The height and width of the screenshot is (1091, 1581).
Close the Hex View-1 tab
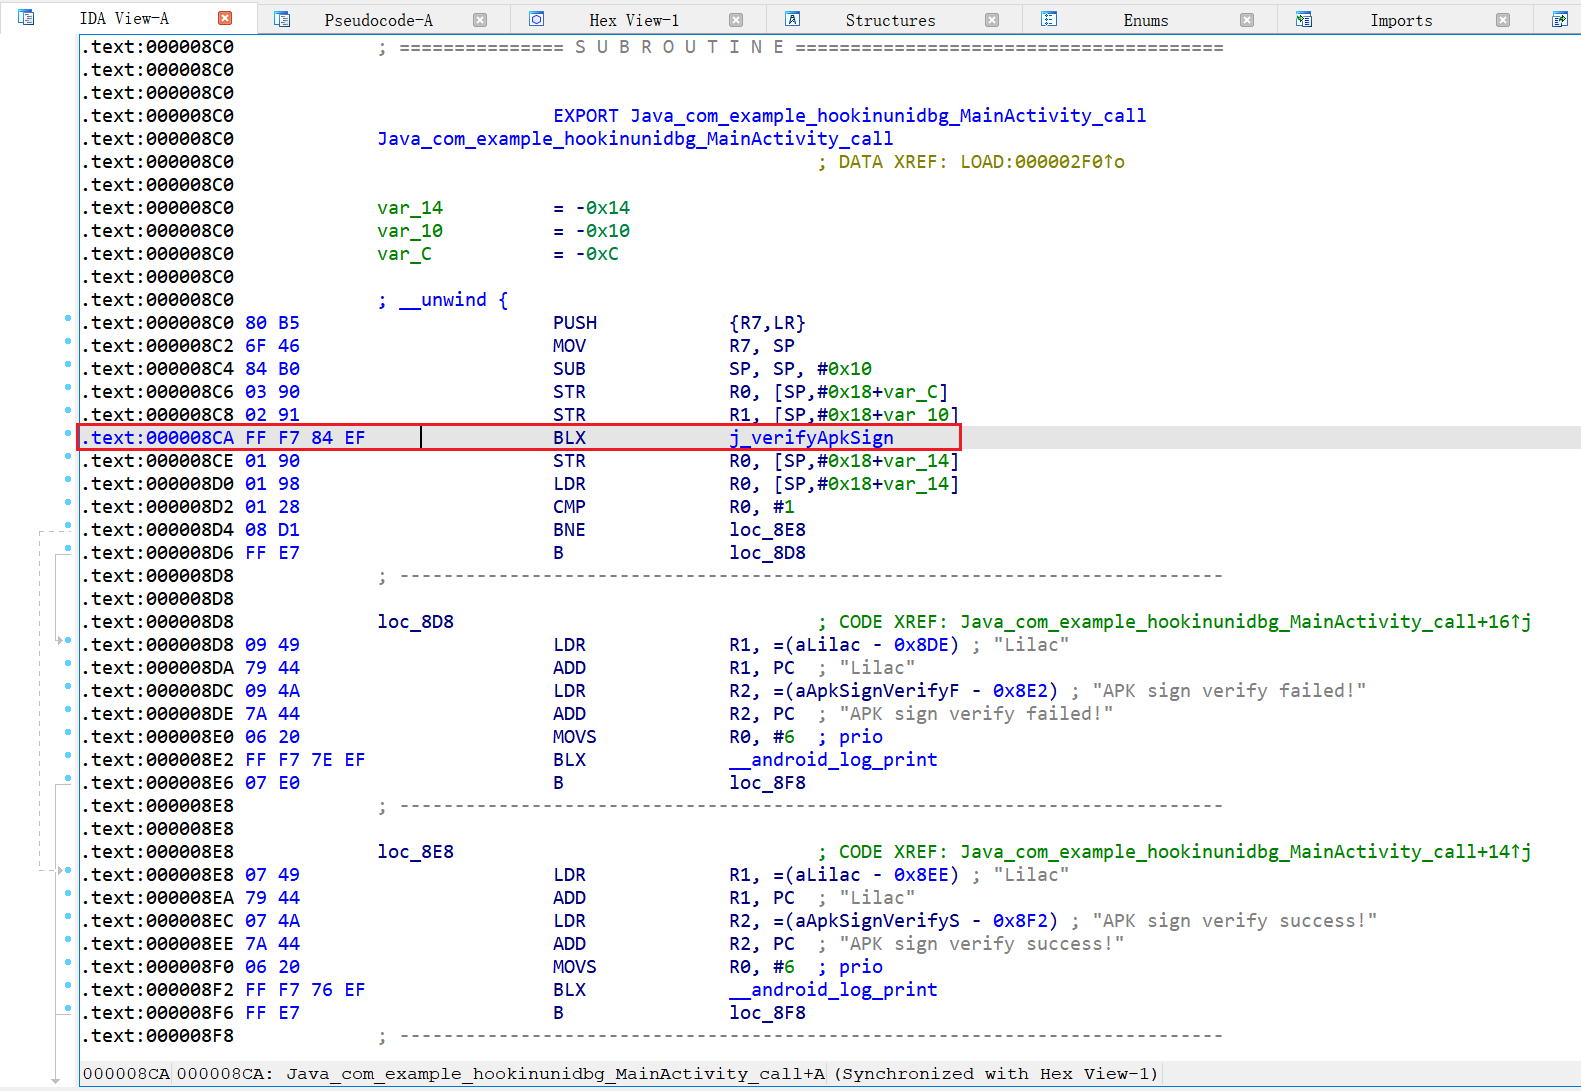(x=736, y=20)
